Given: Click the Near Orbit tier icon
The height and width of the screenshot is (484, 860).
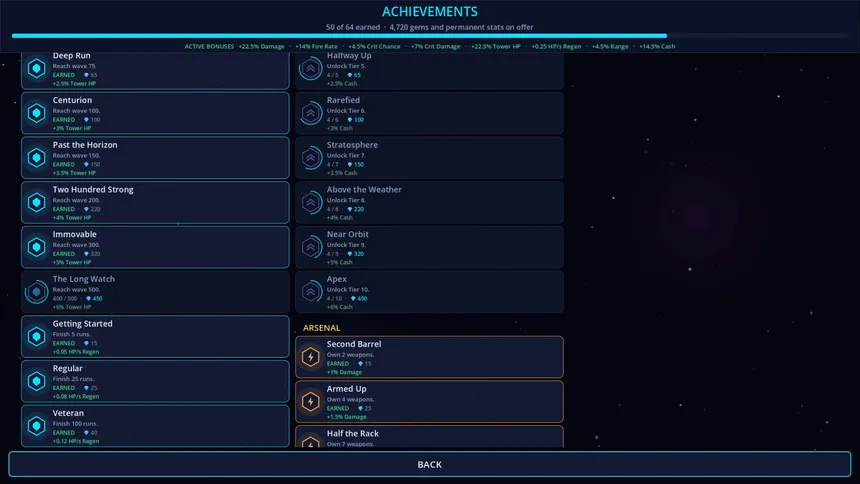Looking at the screenshot, I should [x=310, y=247].
